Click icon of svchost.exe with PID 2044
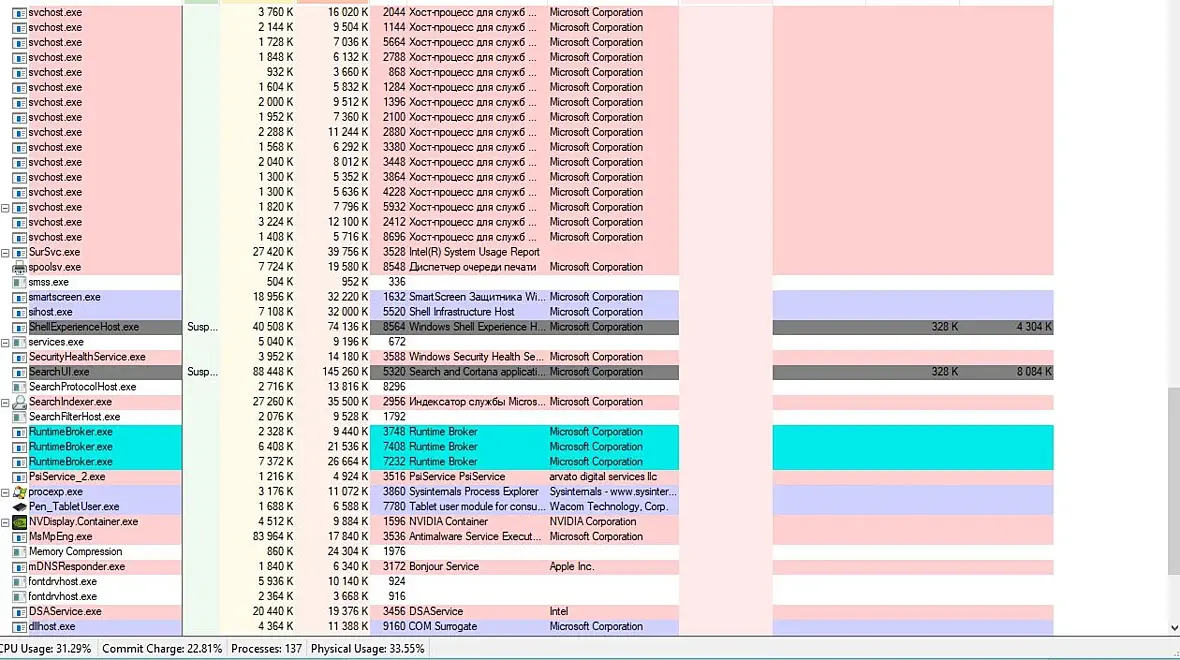This screenshot has width=1180, height=660. [20, 13]
